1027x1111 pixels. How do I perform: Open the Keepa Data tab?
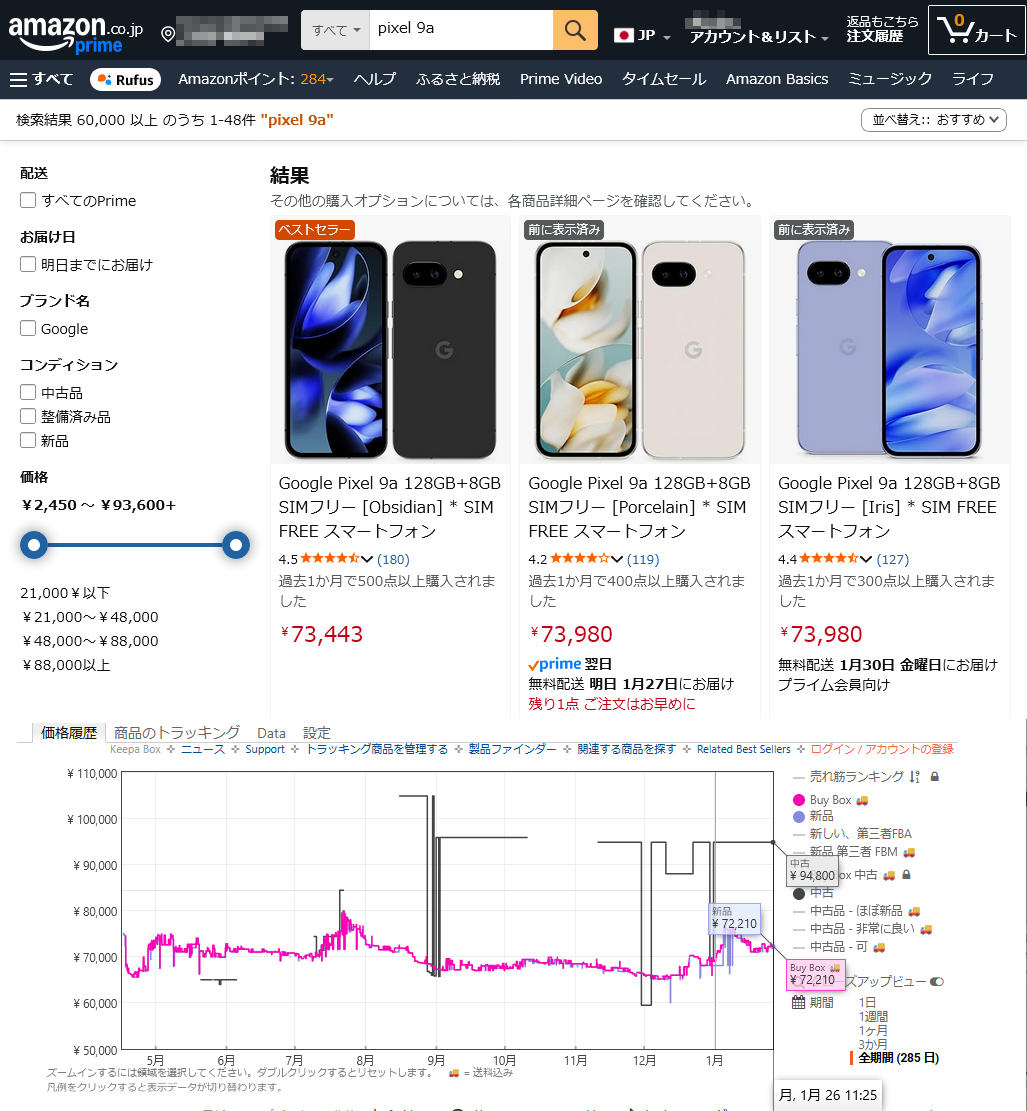point(271,733)
